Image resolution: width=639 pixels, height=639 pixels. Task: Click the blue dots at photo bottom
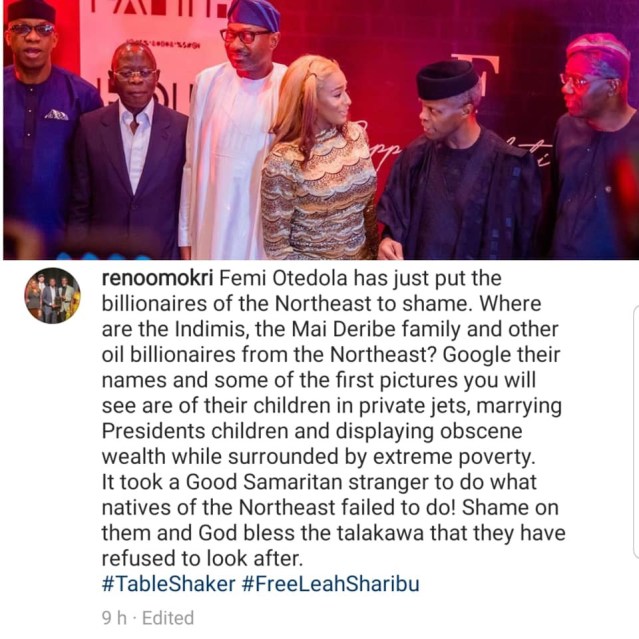click(104, 256)
